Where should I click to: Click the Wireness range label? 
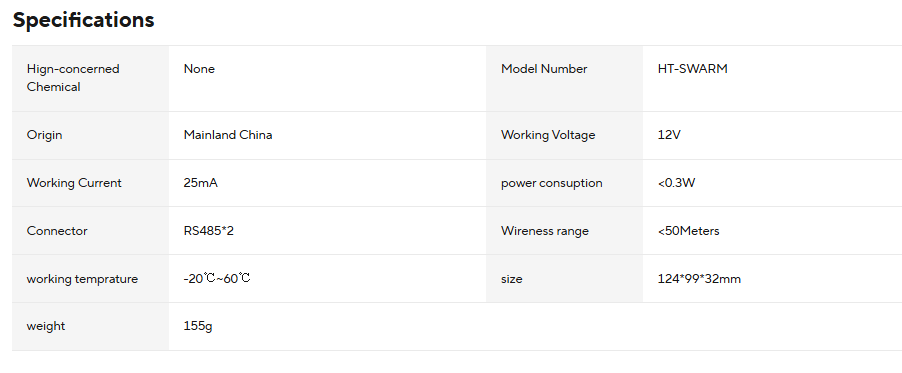545,231
